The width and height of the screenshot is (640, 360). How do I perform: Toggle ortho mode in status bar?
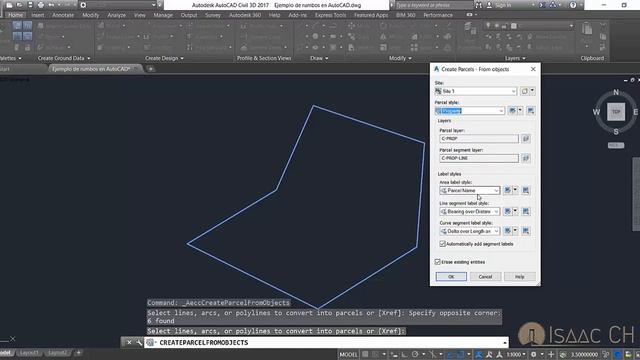tap(404, 354)
